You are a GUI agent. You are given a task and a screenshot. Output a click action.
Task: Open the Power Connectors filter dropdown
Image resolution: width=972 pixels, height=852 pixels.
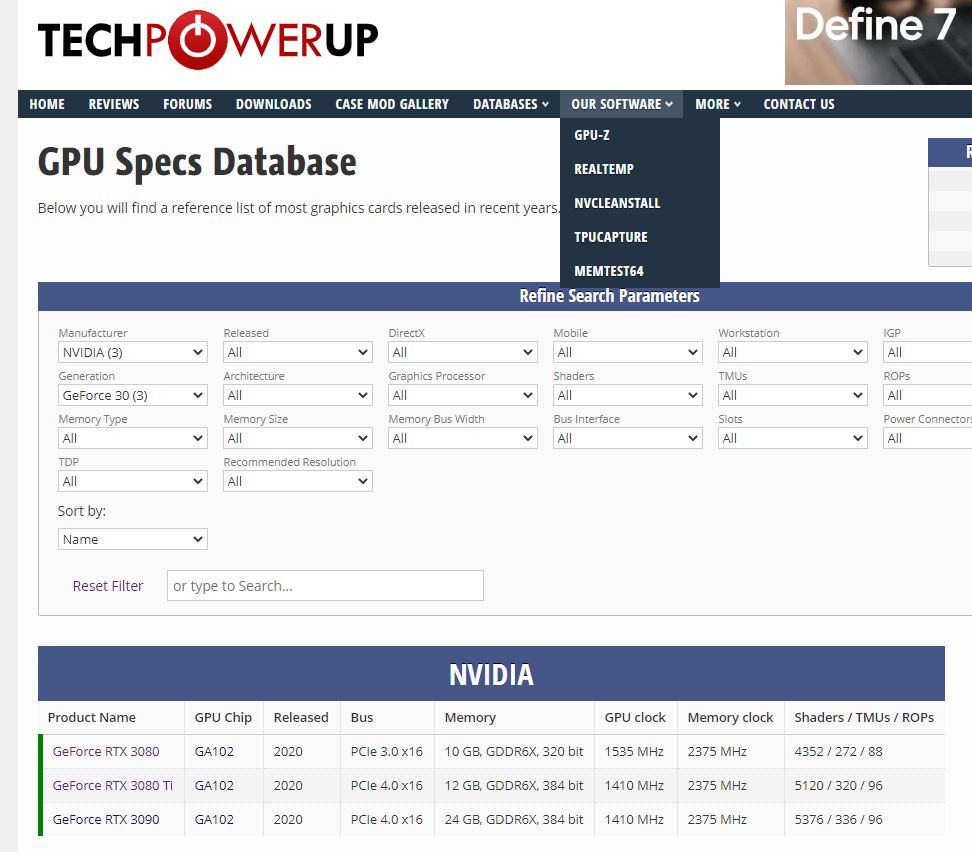[927, 438]
